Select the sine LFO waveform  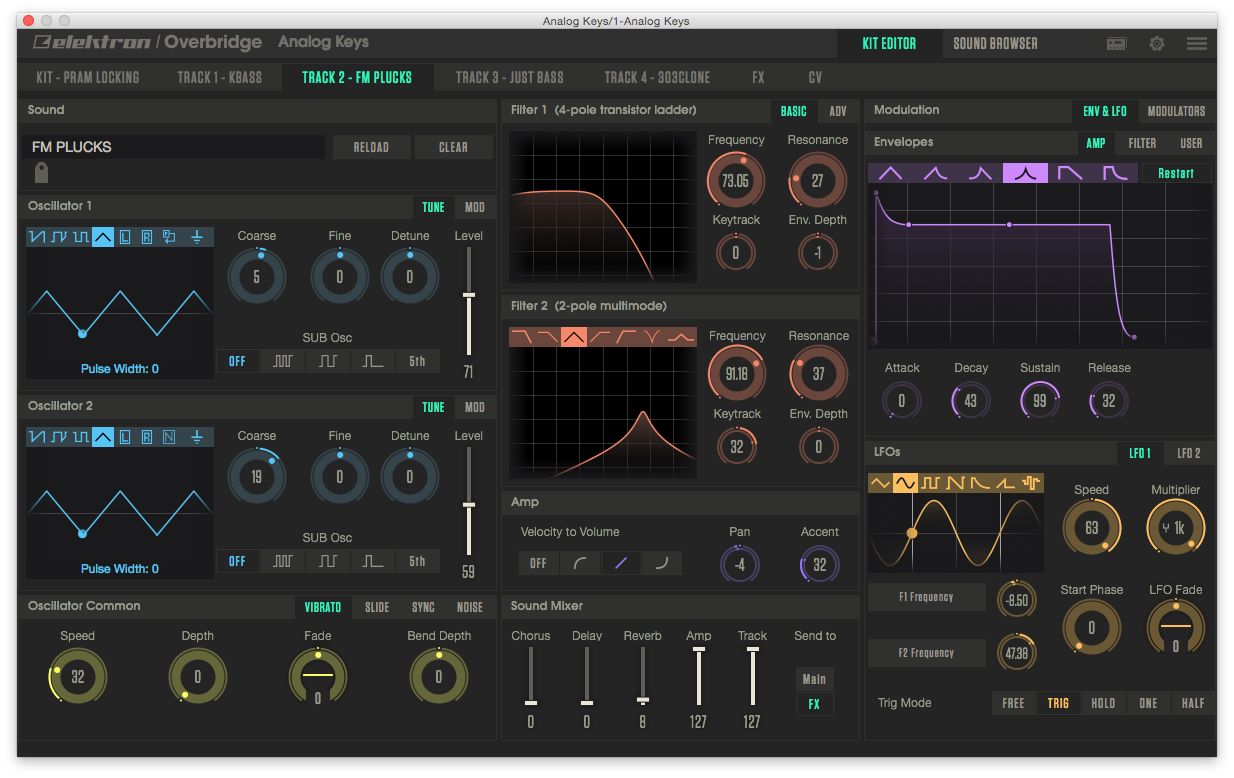(x=905, y=483)
